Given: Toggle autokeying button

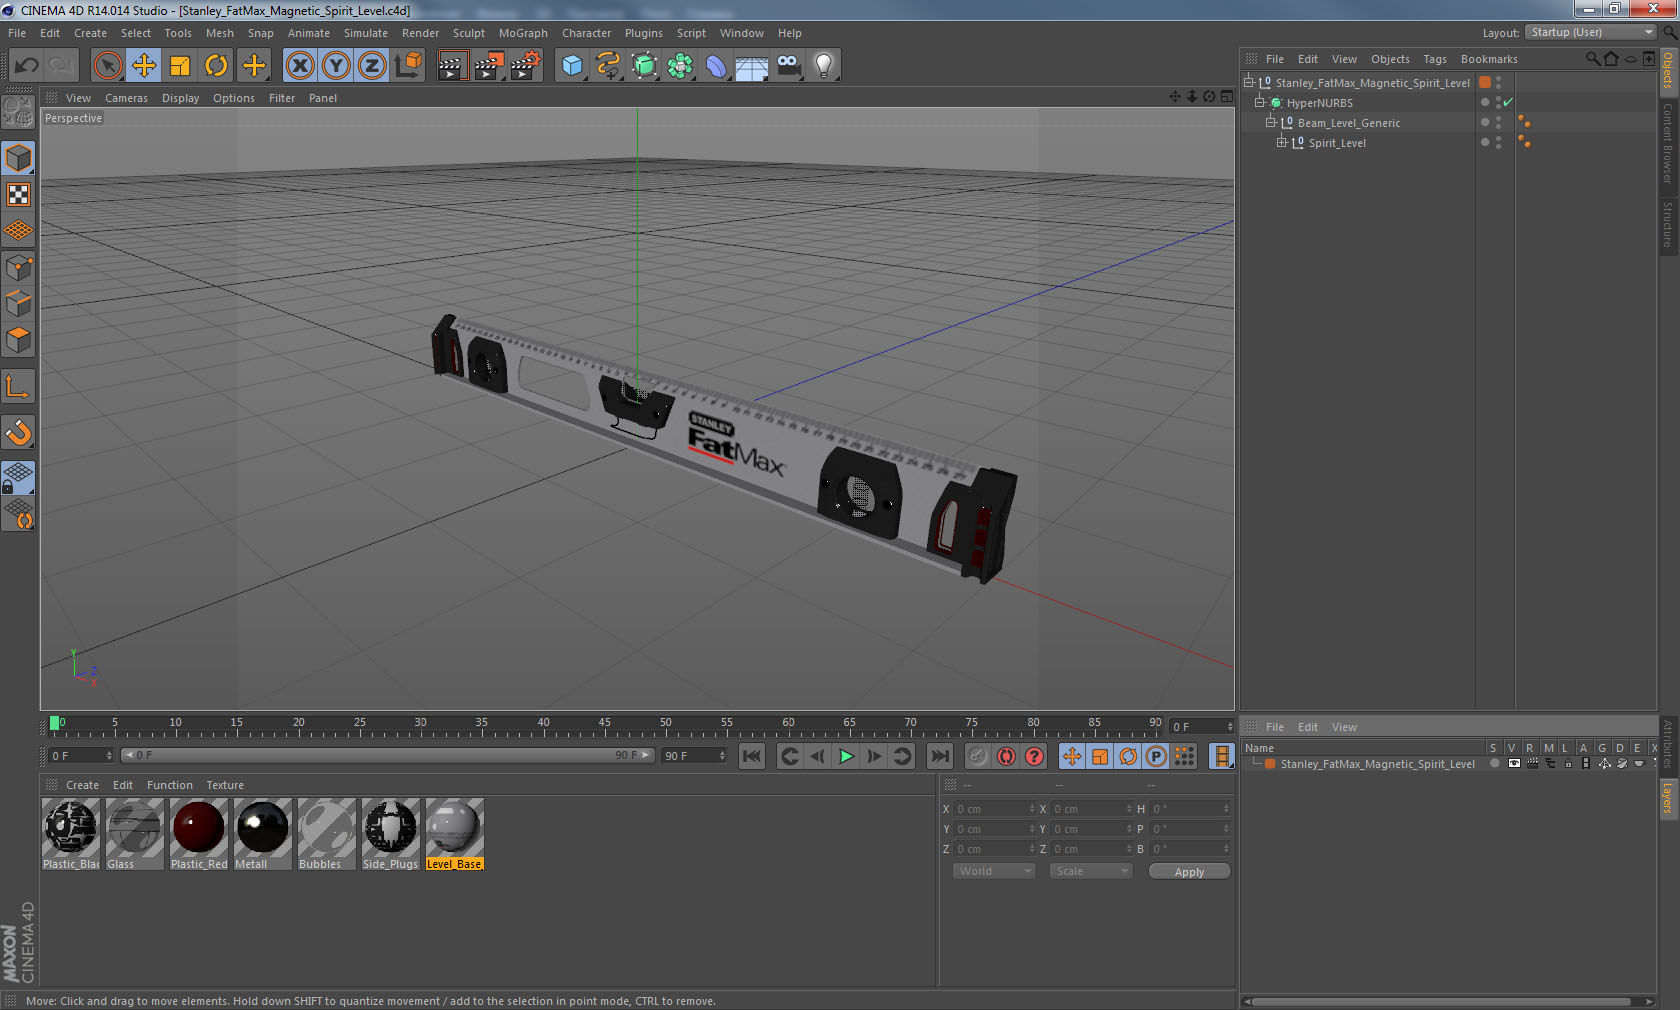Looking at the screenshot, I should click(1006, 756).
